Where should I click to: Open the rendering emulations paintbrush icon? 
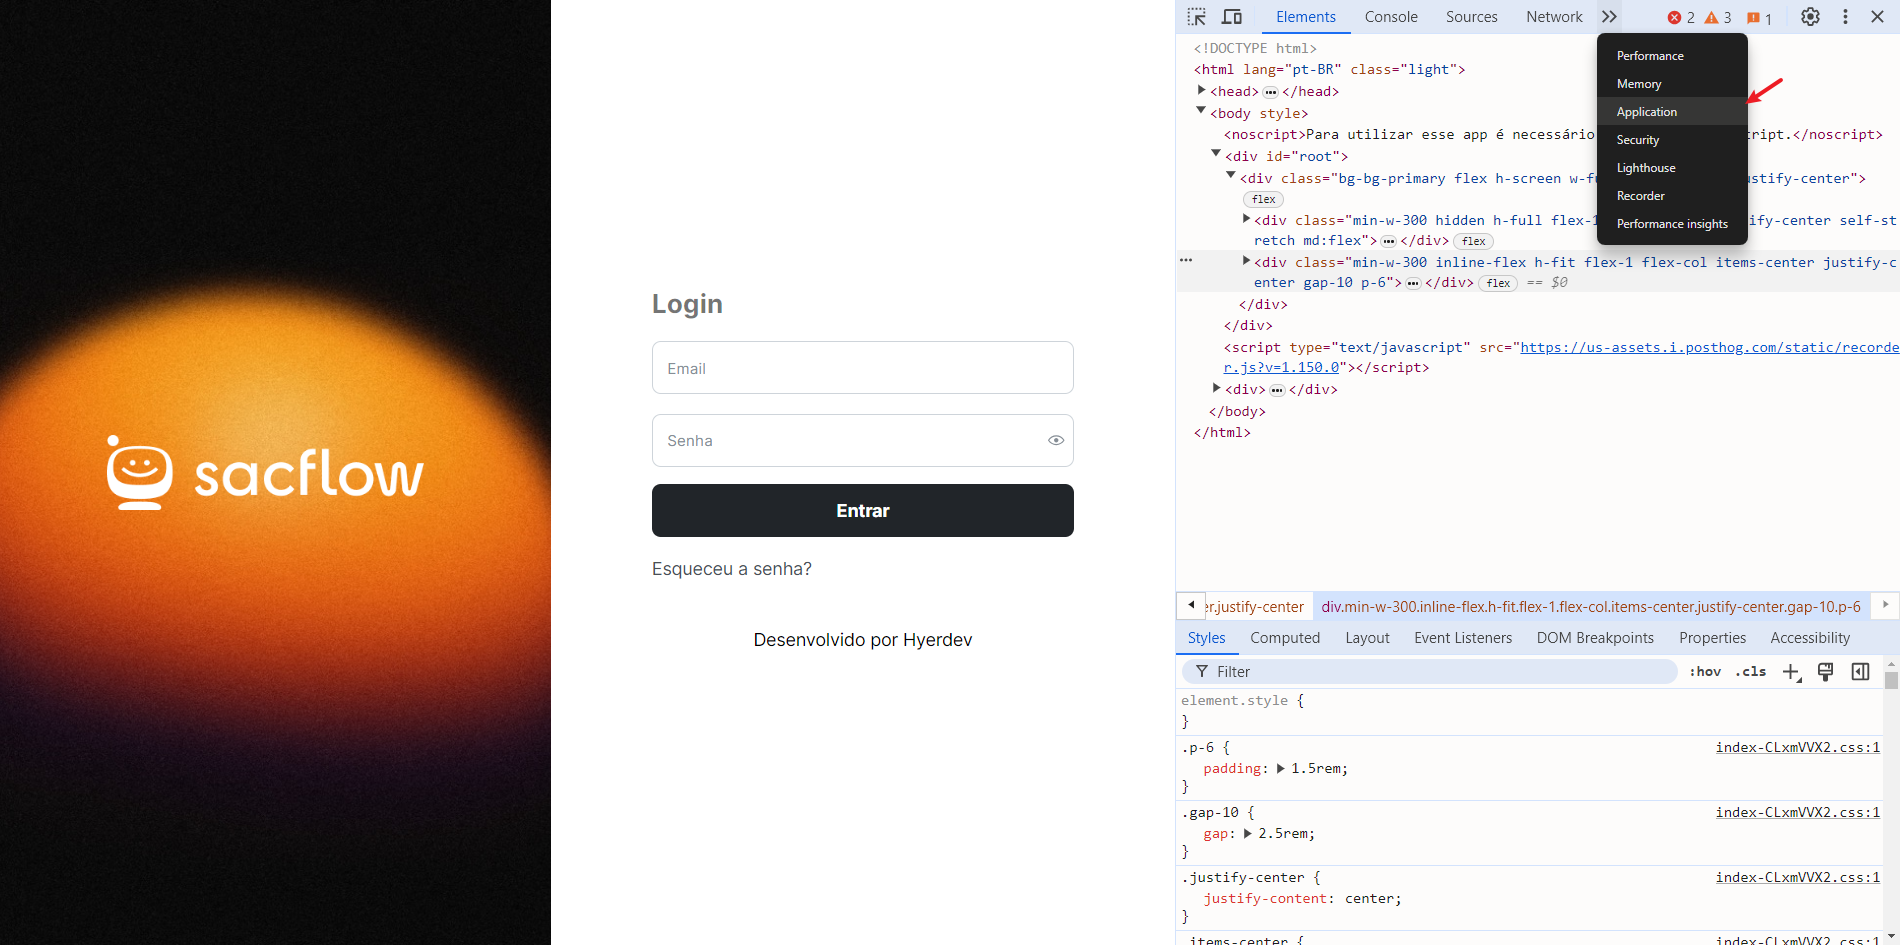[1825, 672]
